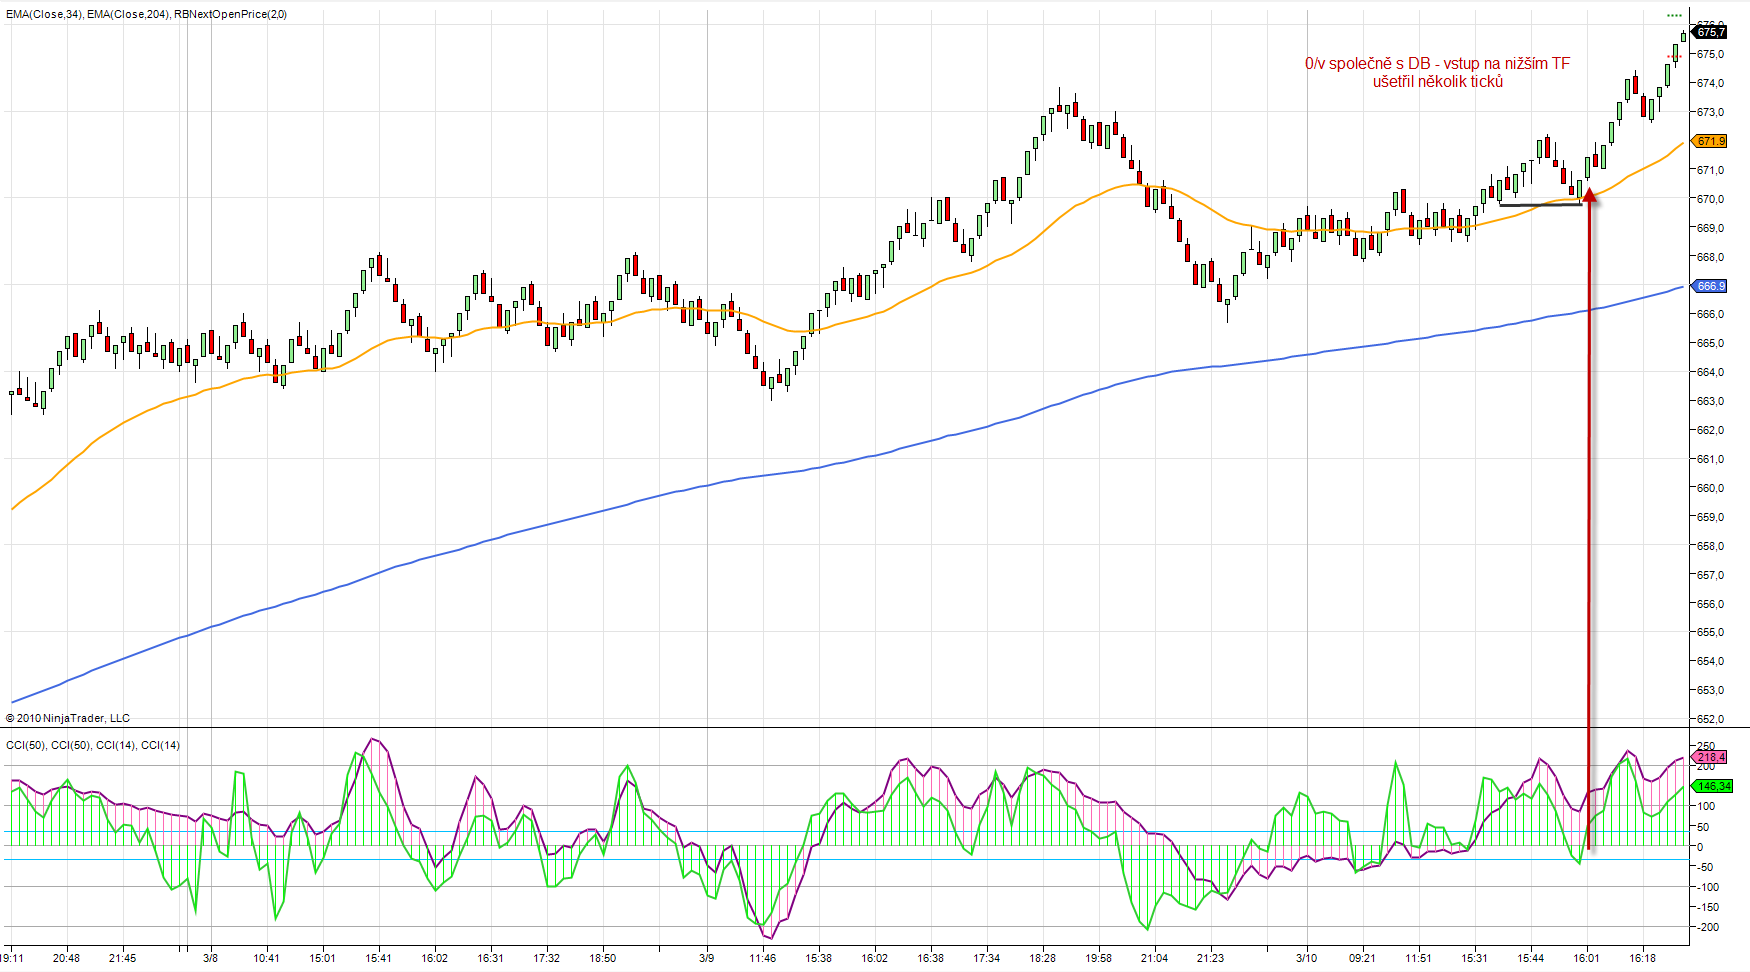Viewport: 1750px width, 972px height.
Task: Click the pink CCI value marker 218,4
Action: click(x=1711, y=757)
